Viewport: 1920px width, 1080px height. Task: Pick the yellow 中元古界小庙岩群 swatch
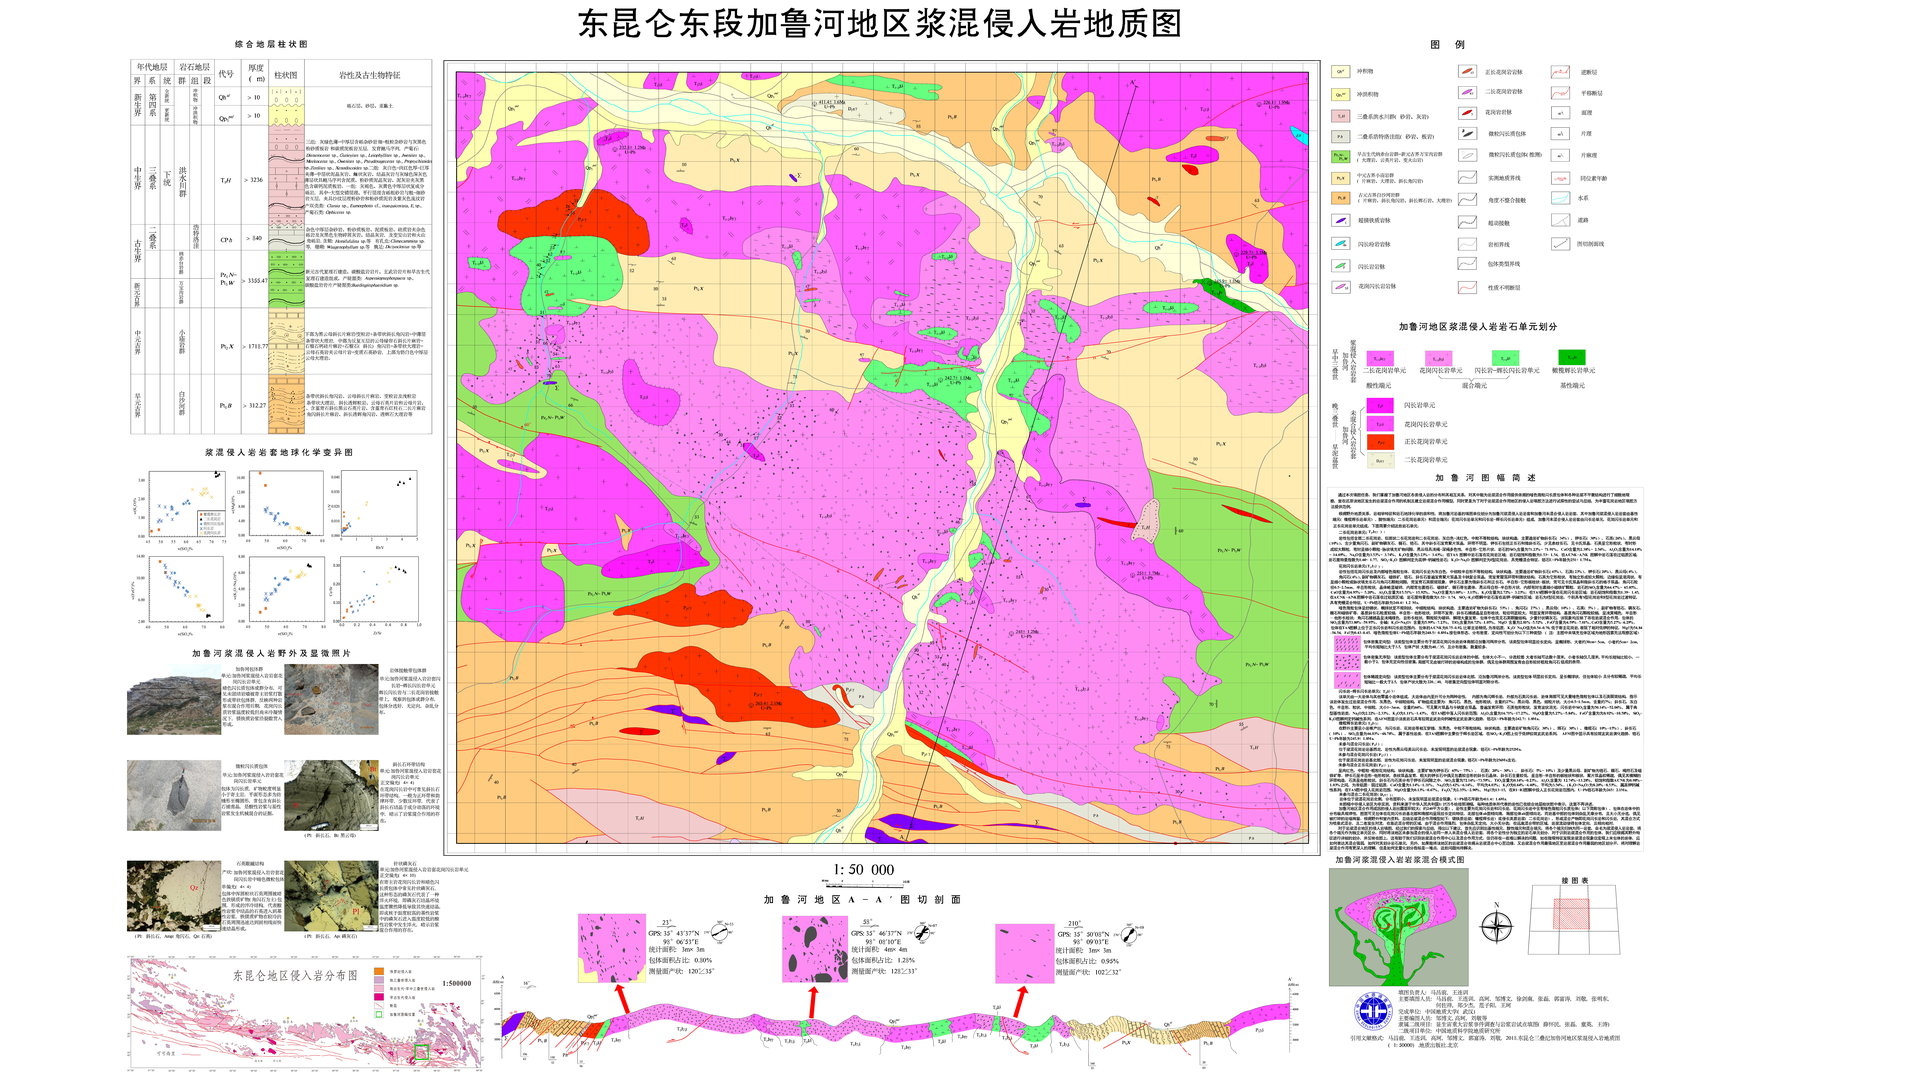(1340, 178)
